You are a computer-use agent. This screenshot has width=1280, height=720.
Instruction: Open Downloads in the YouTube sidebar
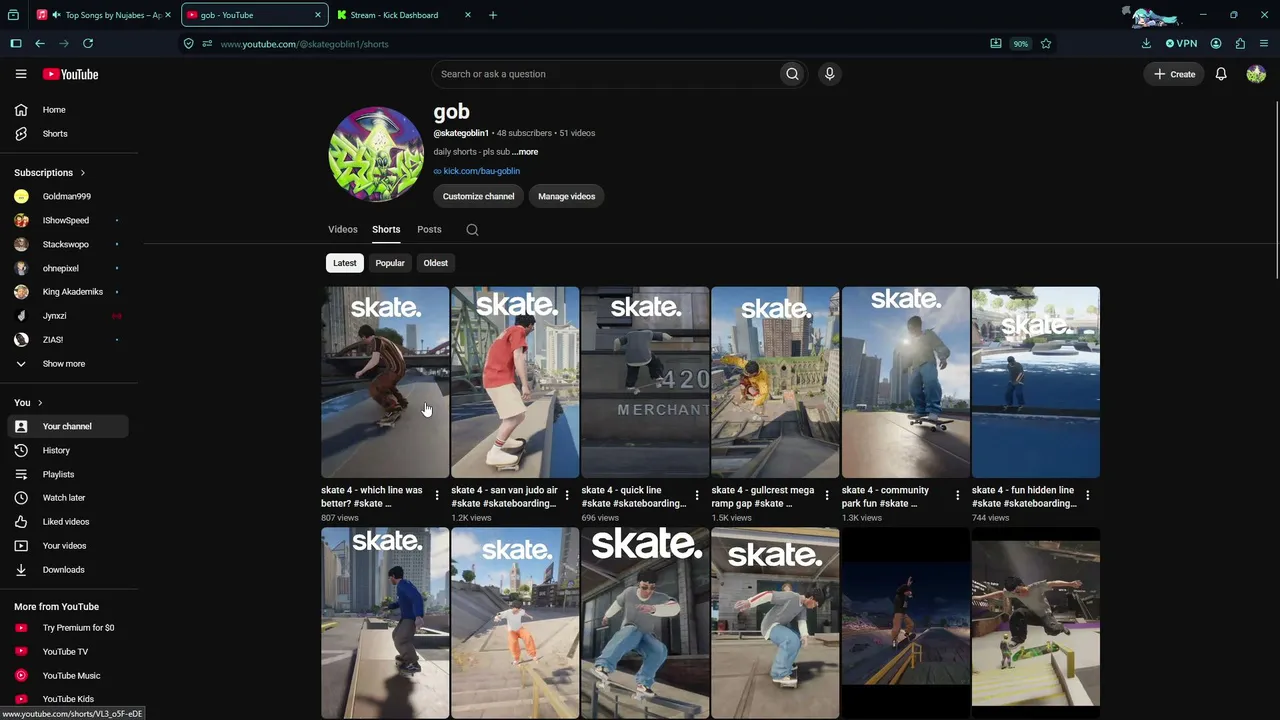pos(68,570)
